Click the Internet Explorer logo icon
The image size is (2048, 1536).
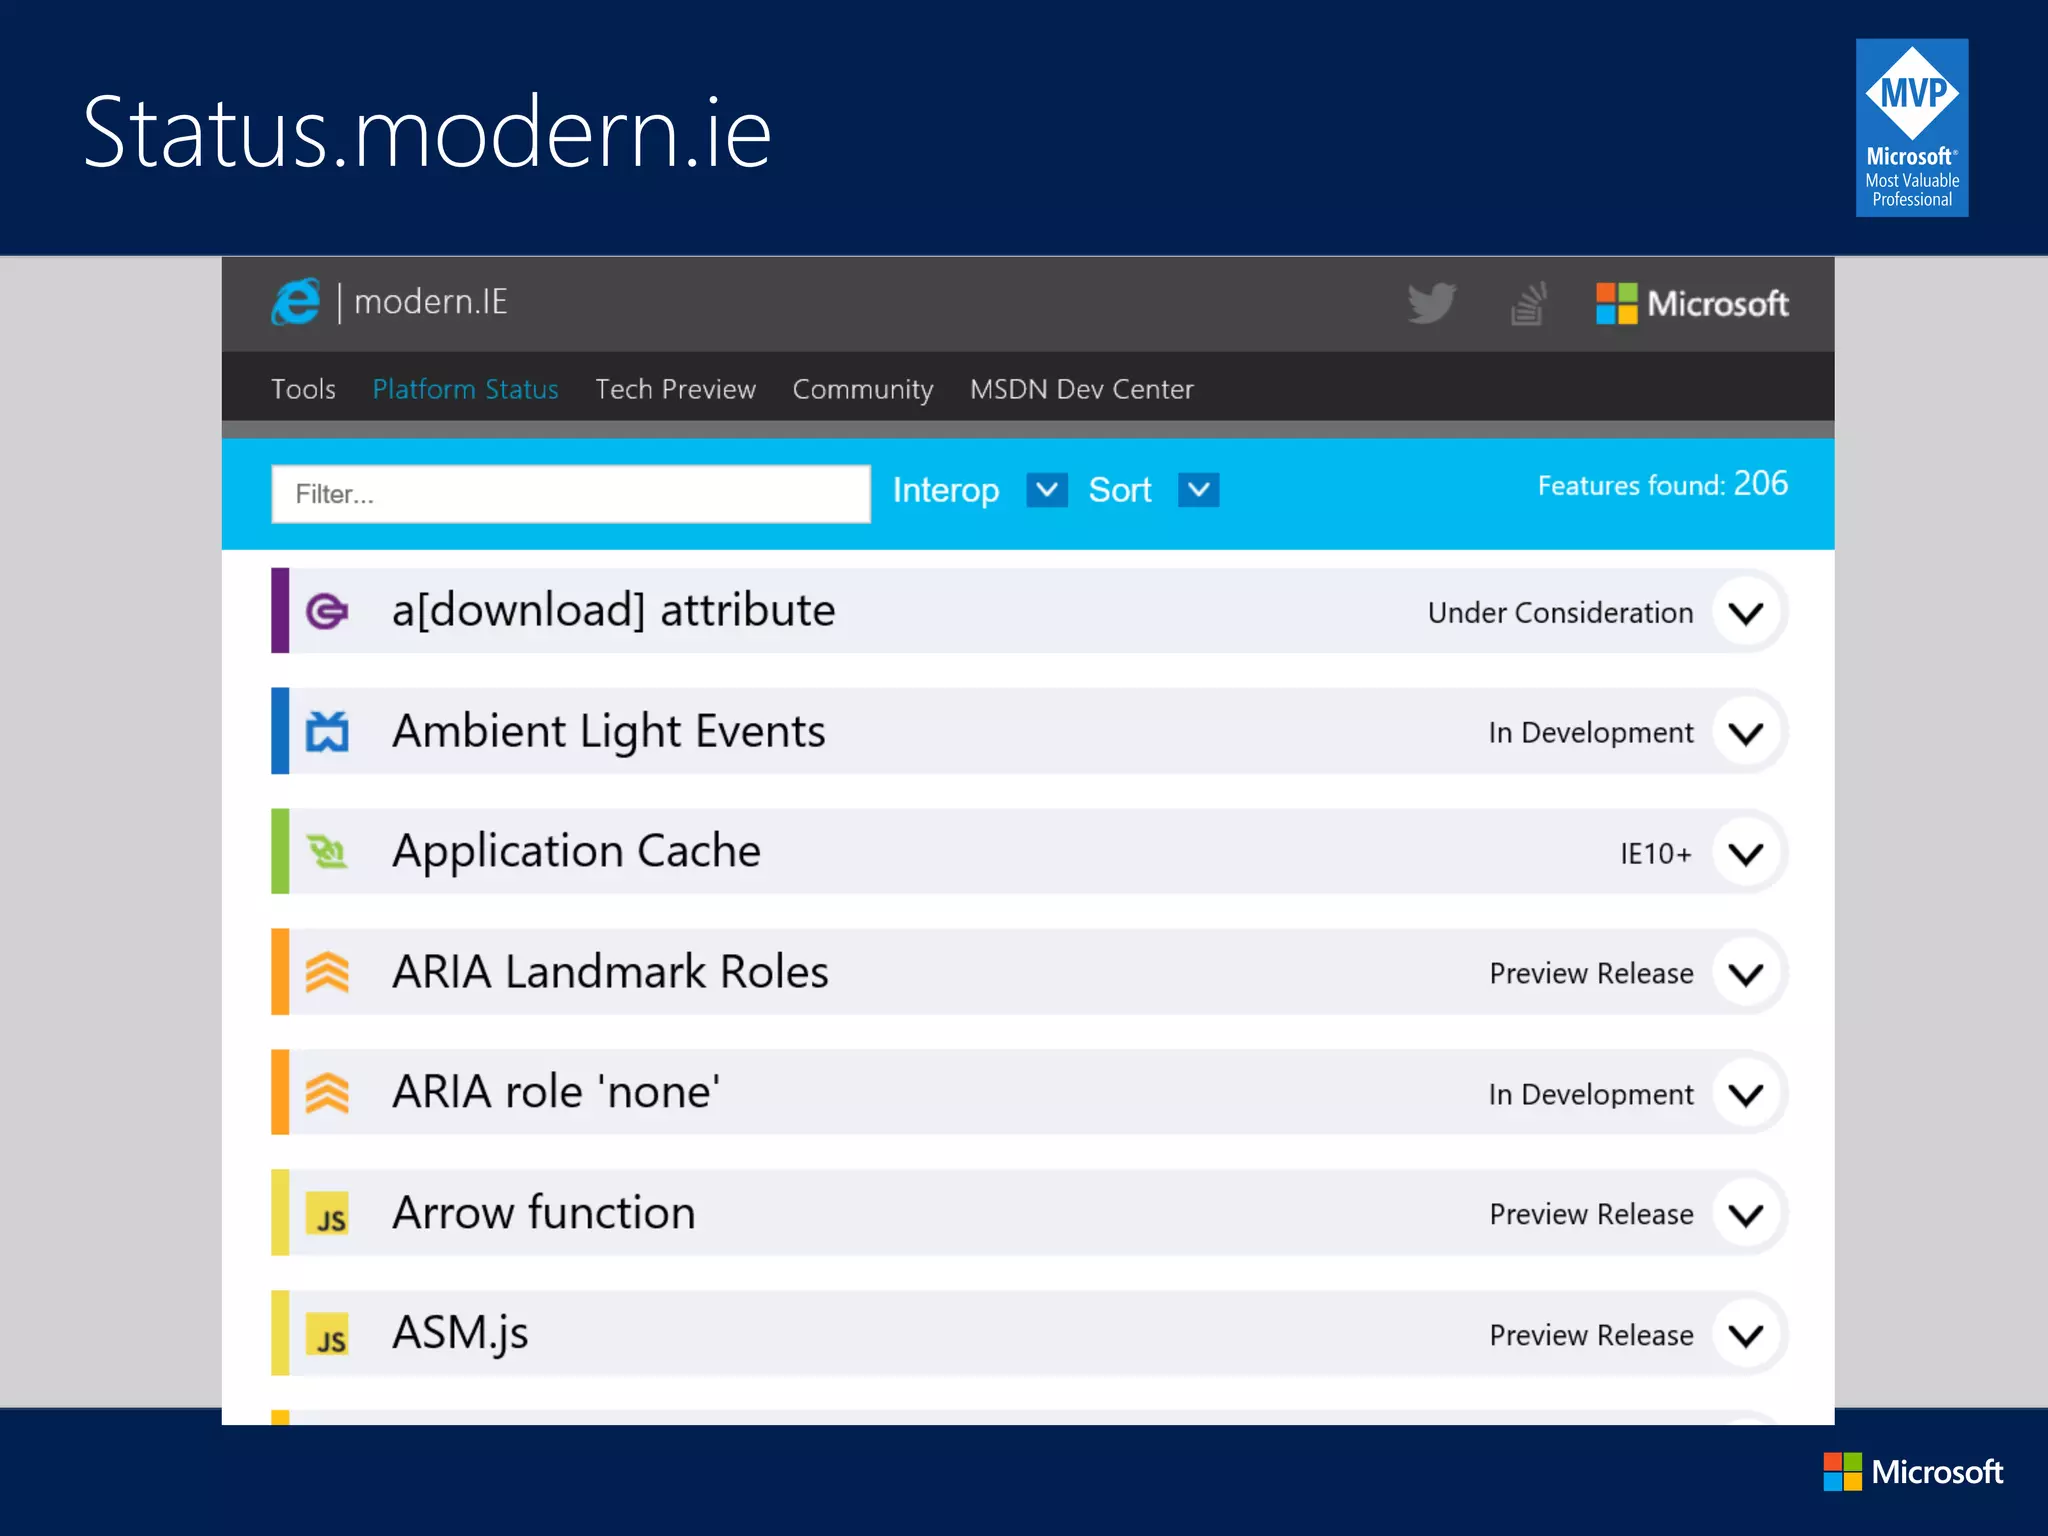coord(296,301)
